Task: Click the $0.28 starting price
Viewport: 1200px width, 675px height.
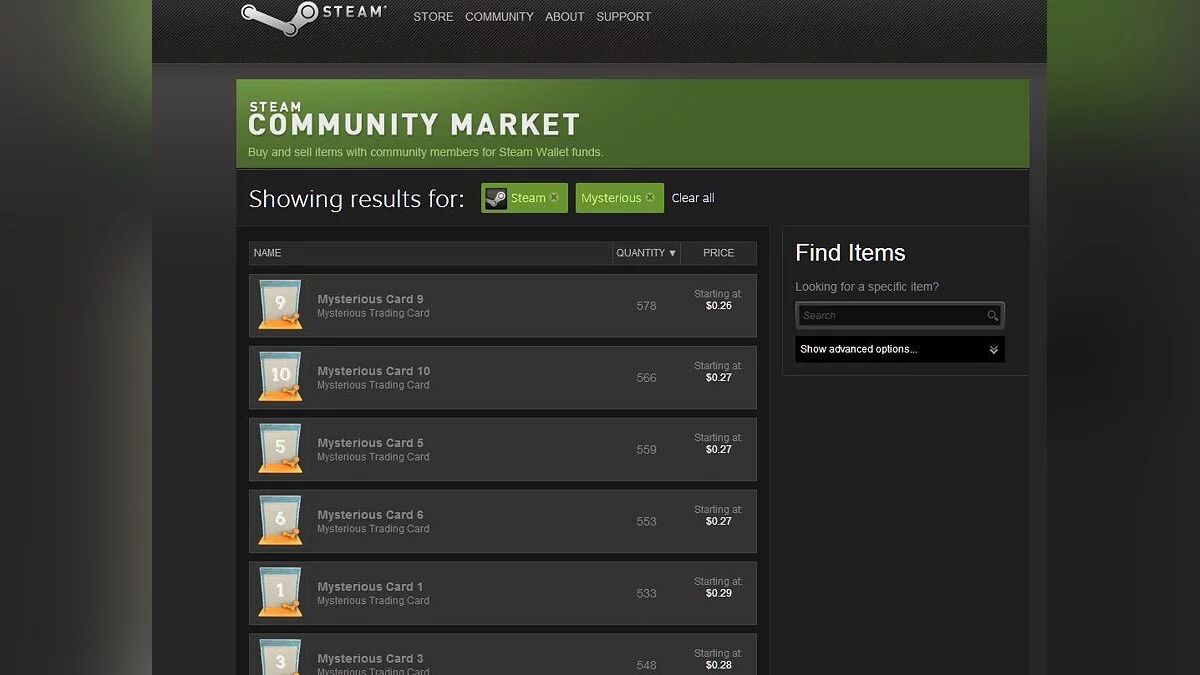Action: coord(718,666)
